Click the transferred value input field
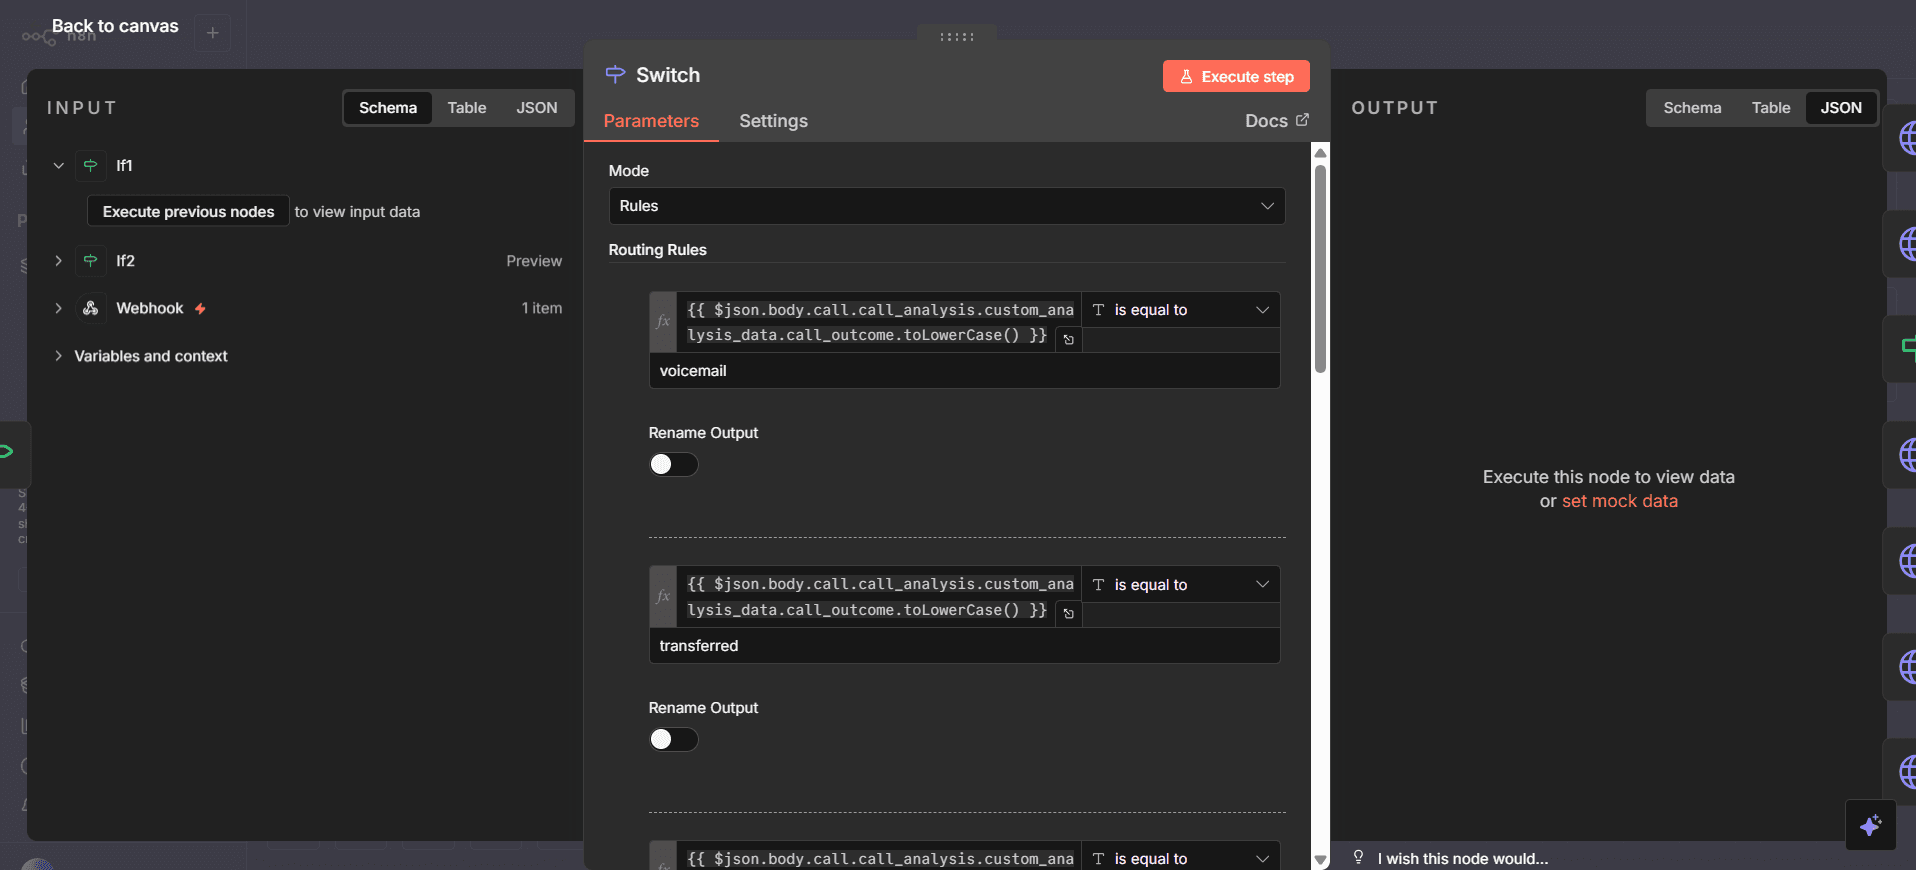The width and height of the screenshot is (1916, 870). point(965,646)
